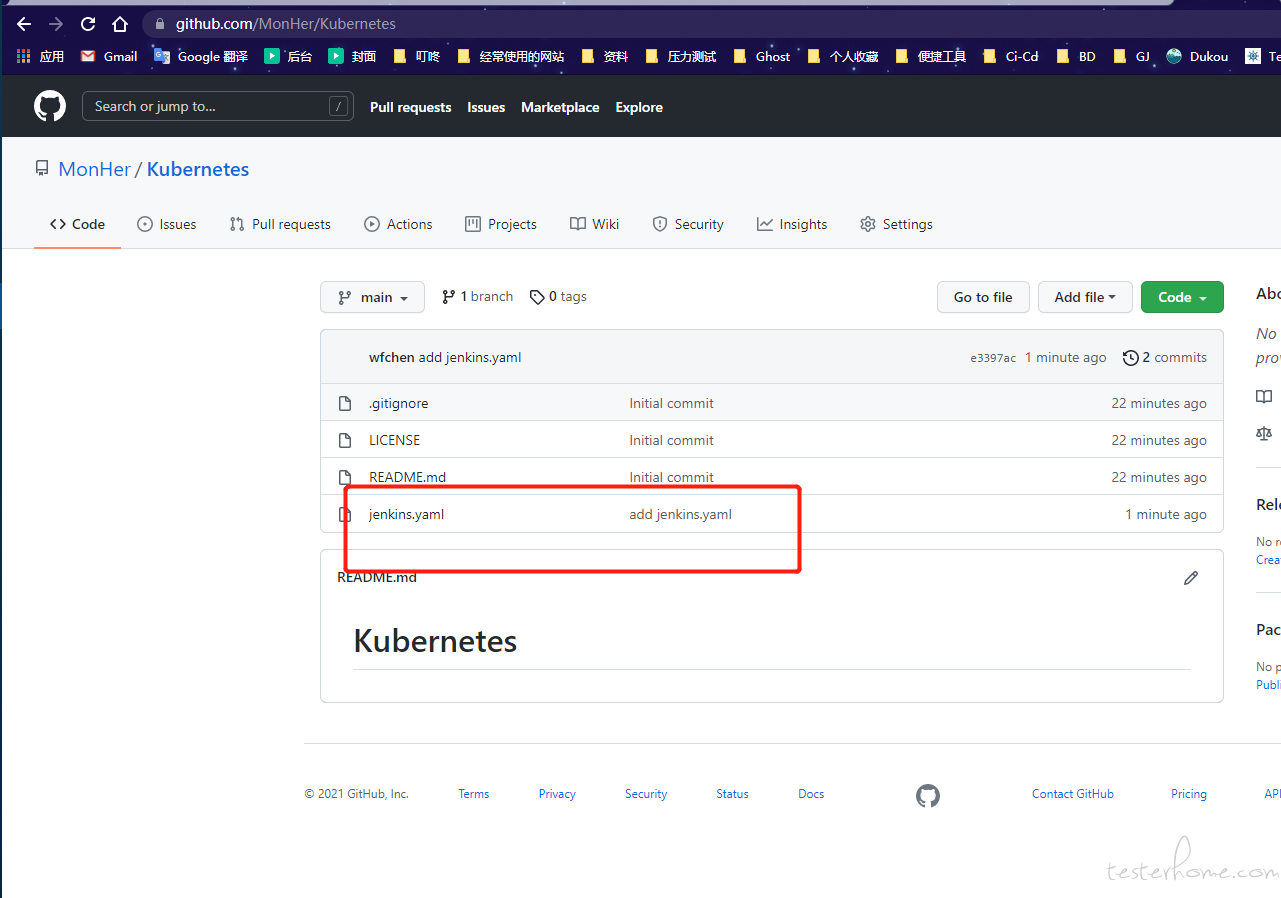Open the Terms footer link

point(474,794)
